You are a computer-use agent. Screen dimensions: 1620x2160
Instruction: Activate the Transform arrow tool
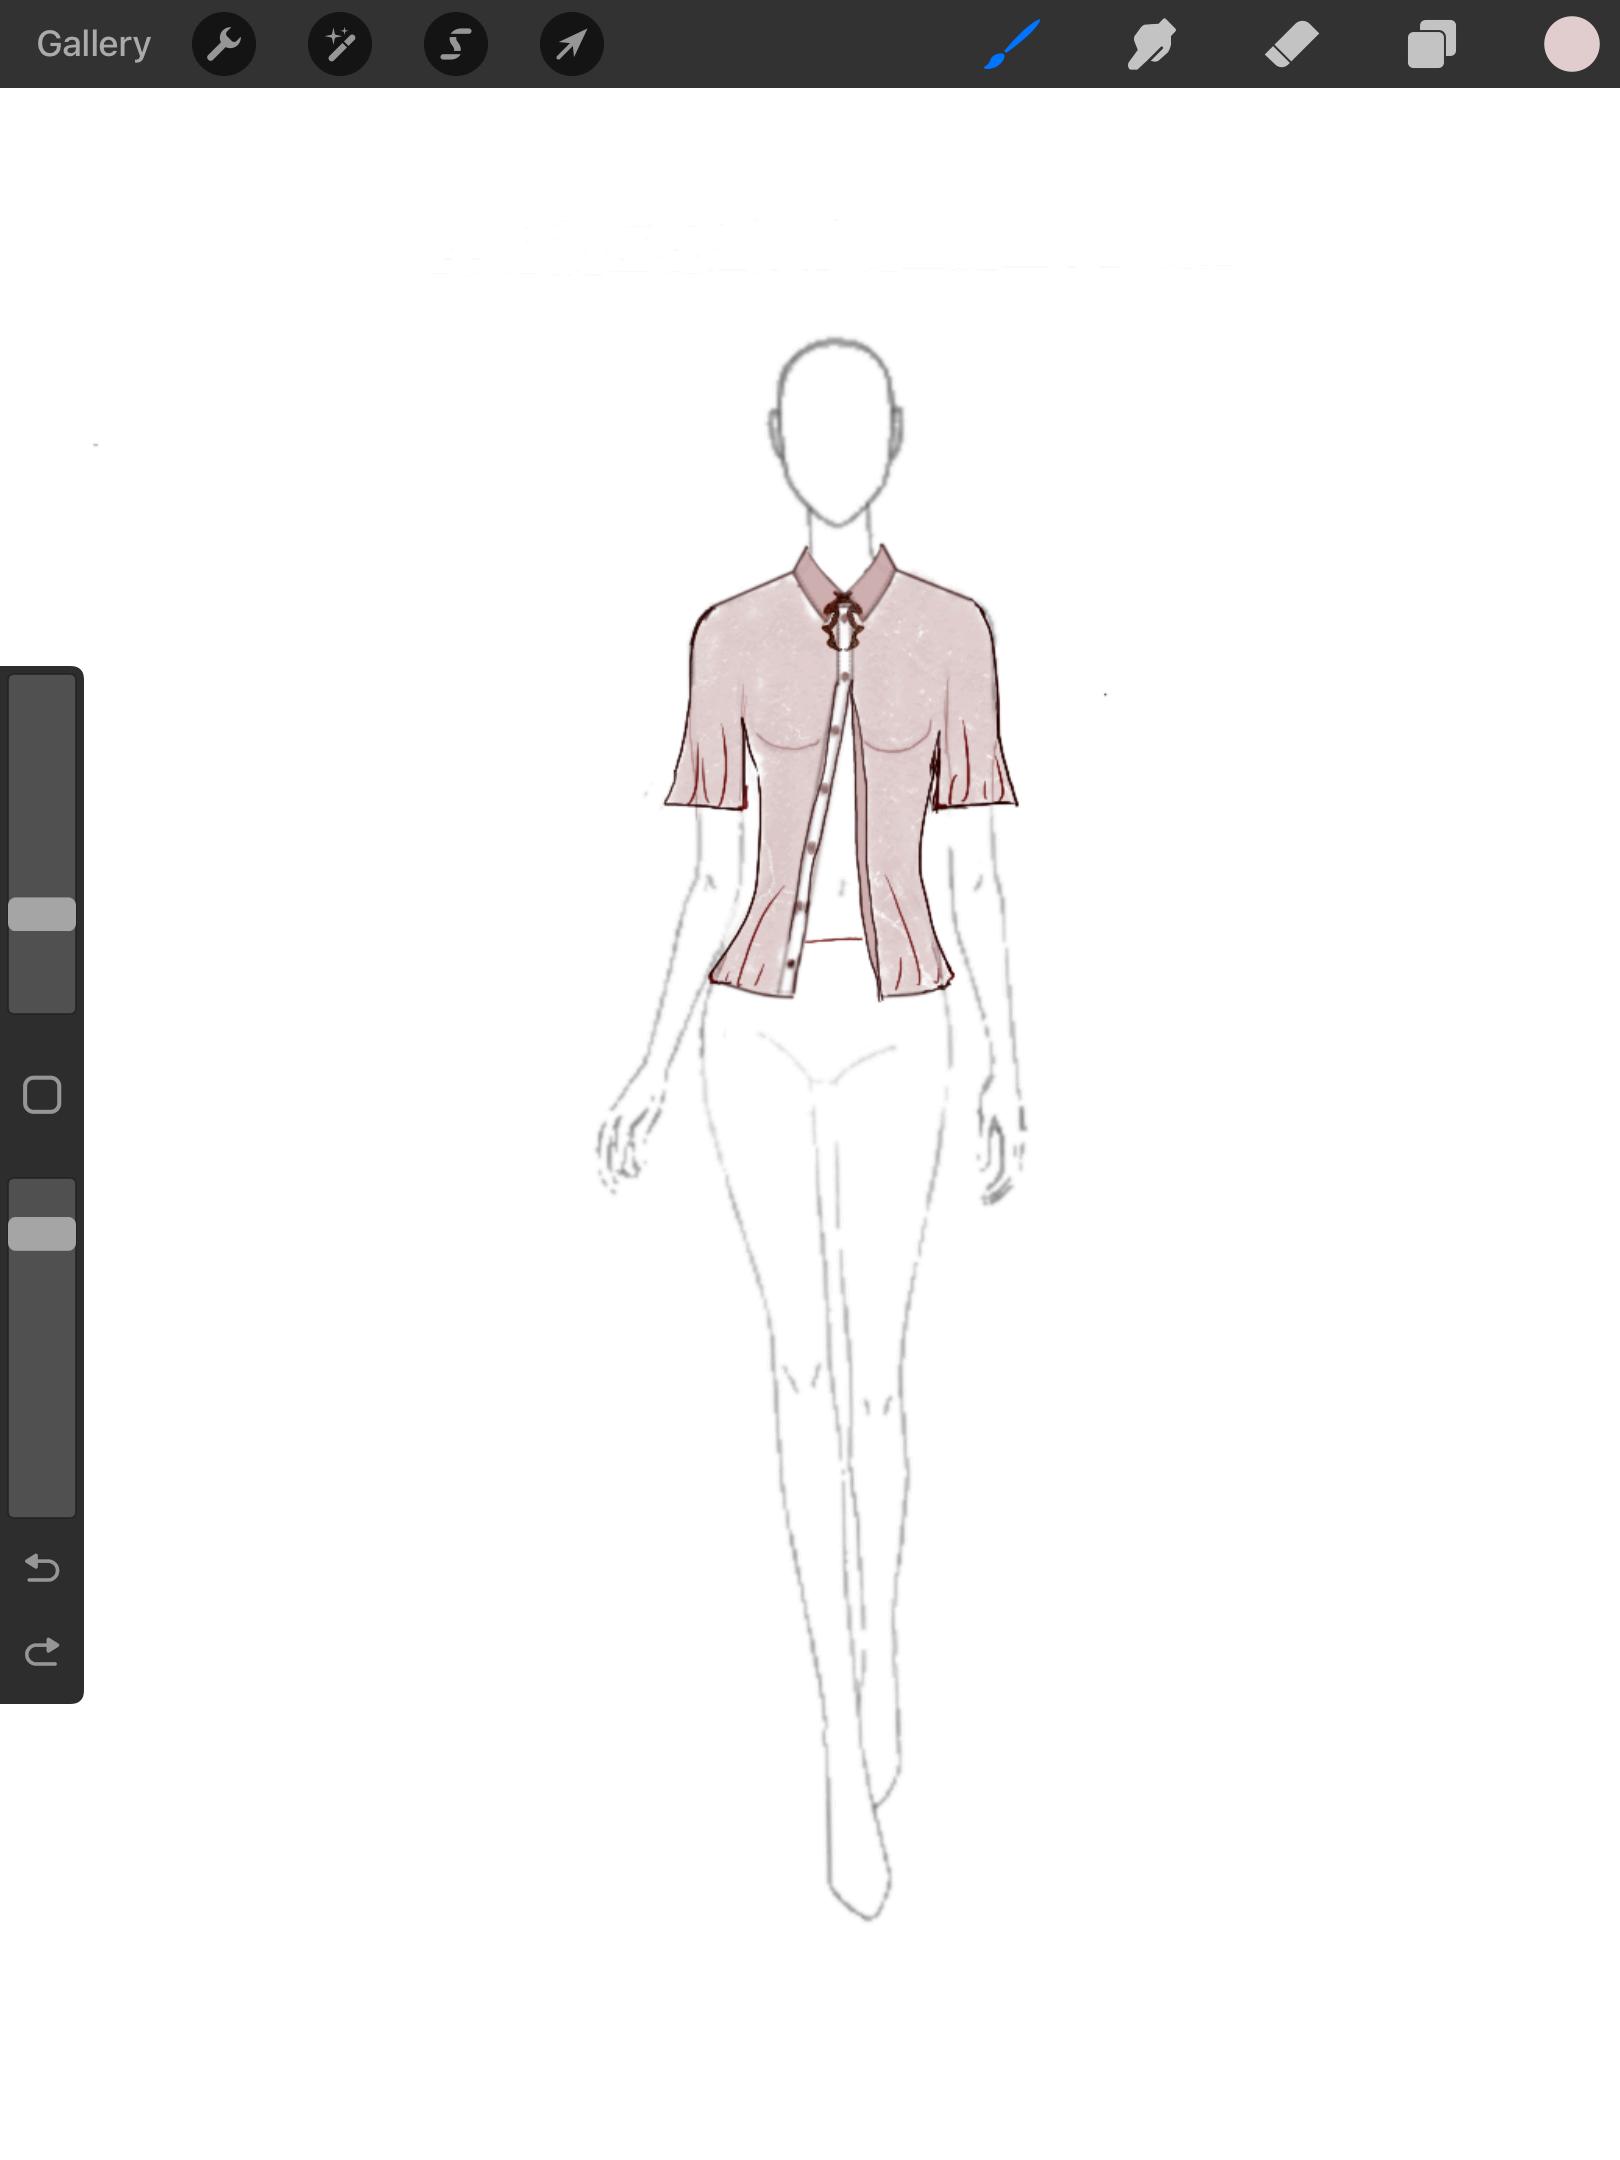572,44
